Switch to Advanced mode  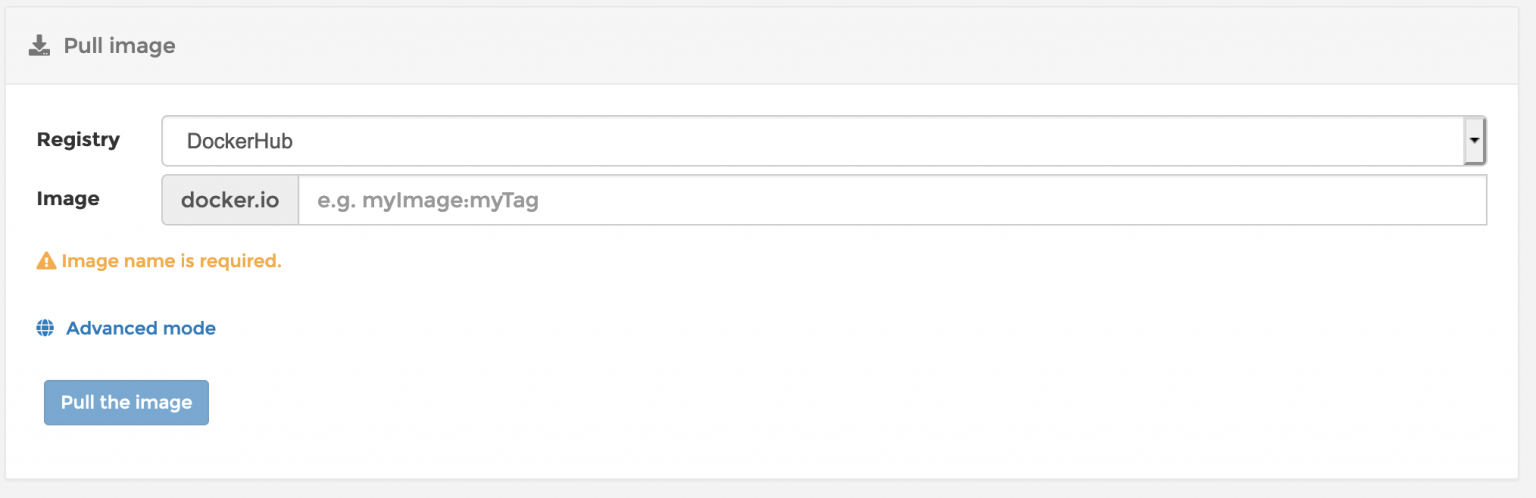tap(141, 328)
